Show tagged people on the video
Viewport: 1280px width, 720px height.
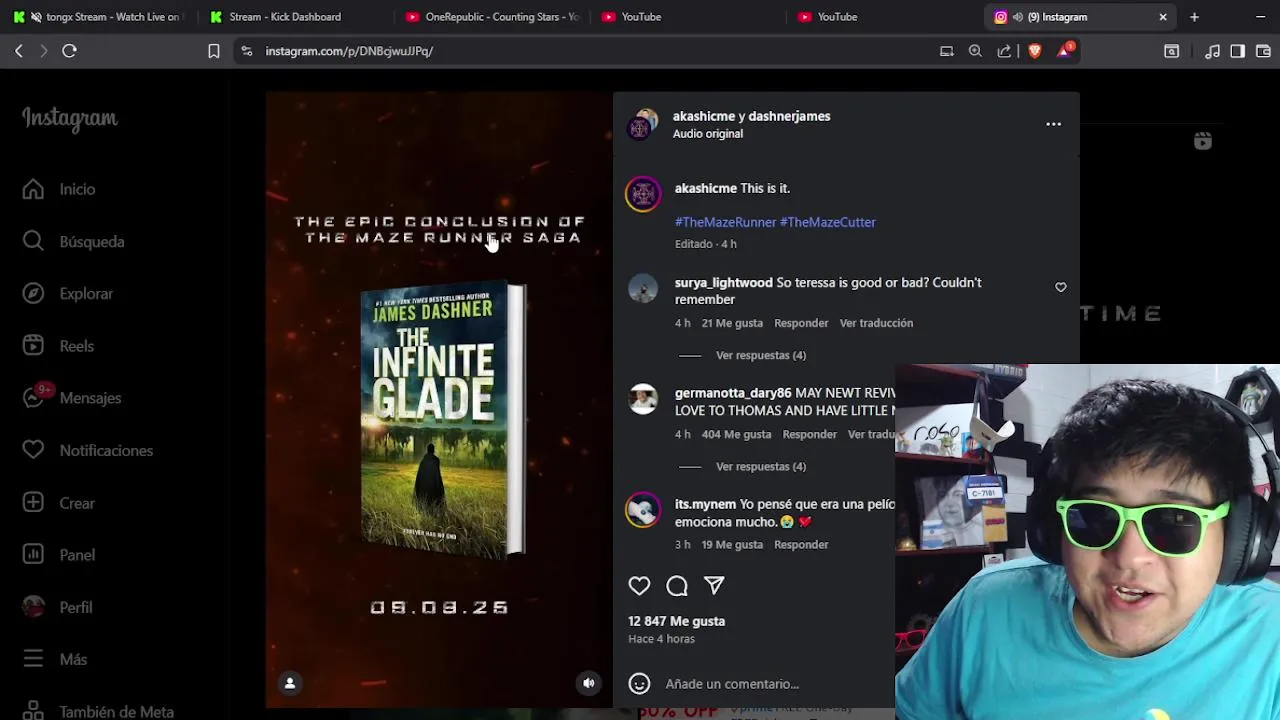(290, 683)
